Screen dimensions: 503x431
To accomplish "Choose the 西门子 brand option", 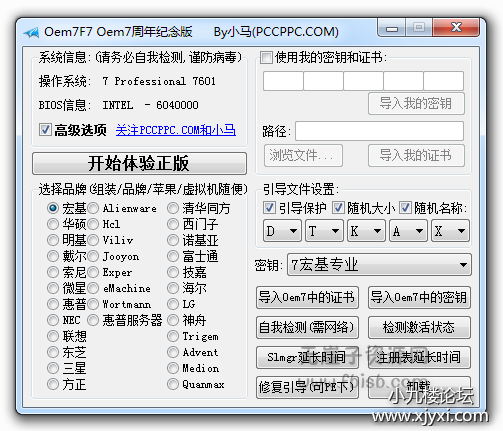I will pos(173,224).
